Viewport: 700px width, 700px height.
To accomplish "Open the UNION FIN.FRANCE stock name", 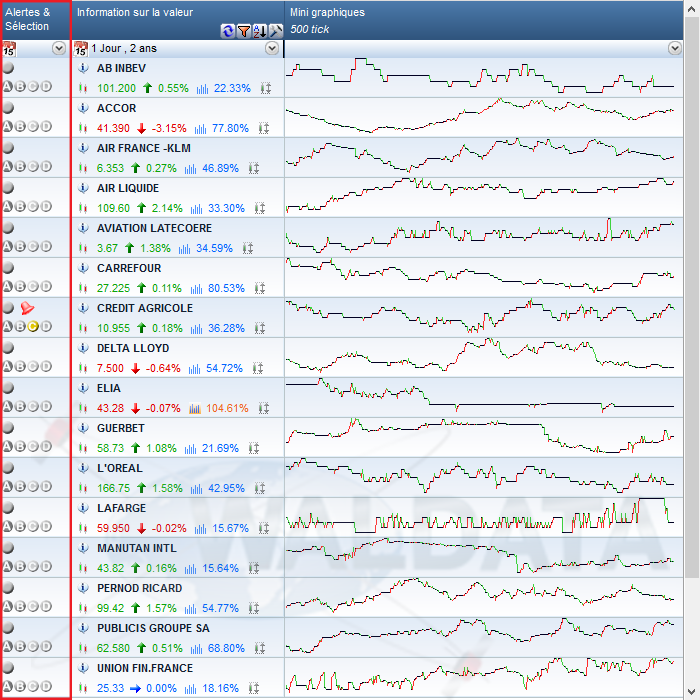I will coord(145,668).
